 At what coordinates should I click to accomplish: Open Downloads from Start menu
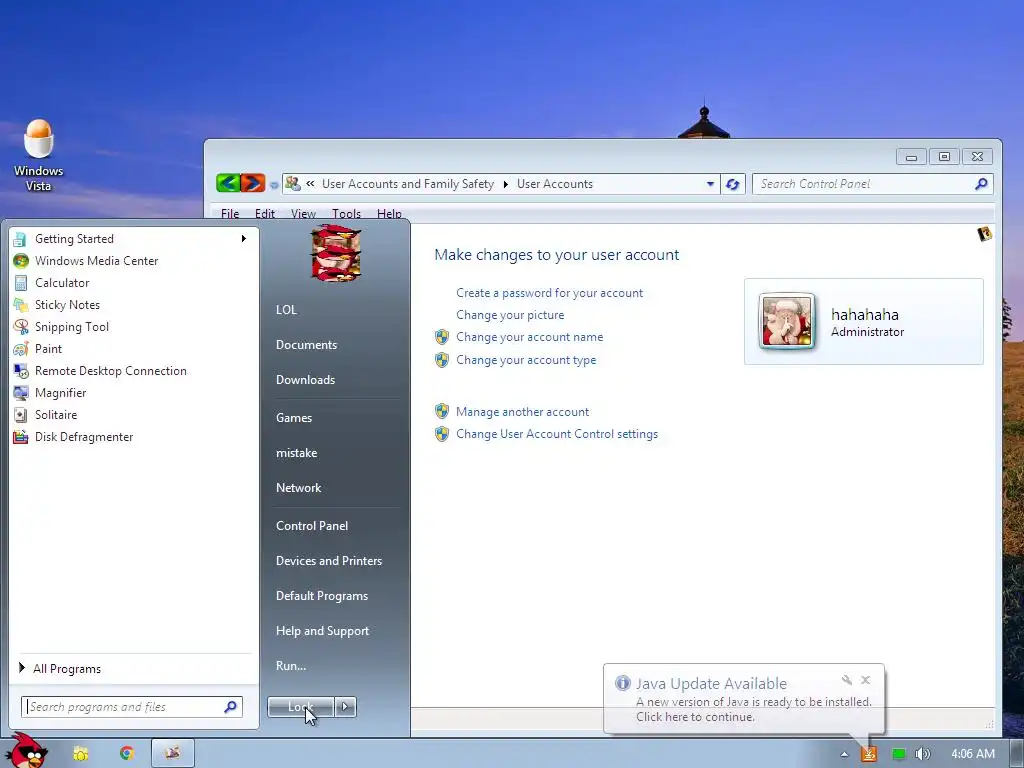[x=305, y=380]
